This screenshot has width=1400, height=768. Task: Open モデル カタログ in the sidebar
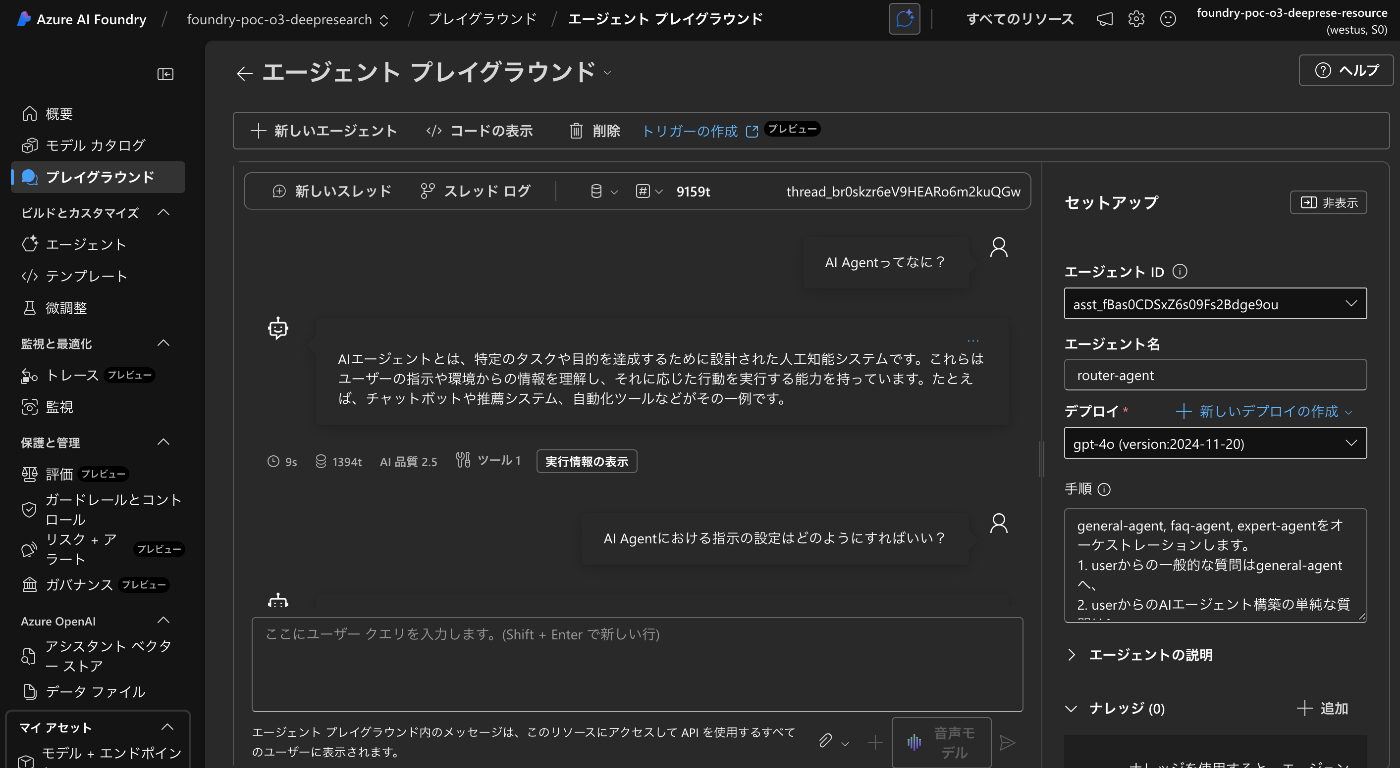(x=84, y=145)
